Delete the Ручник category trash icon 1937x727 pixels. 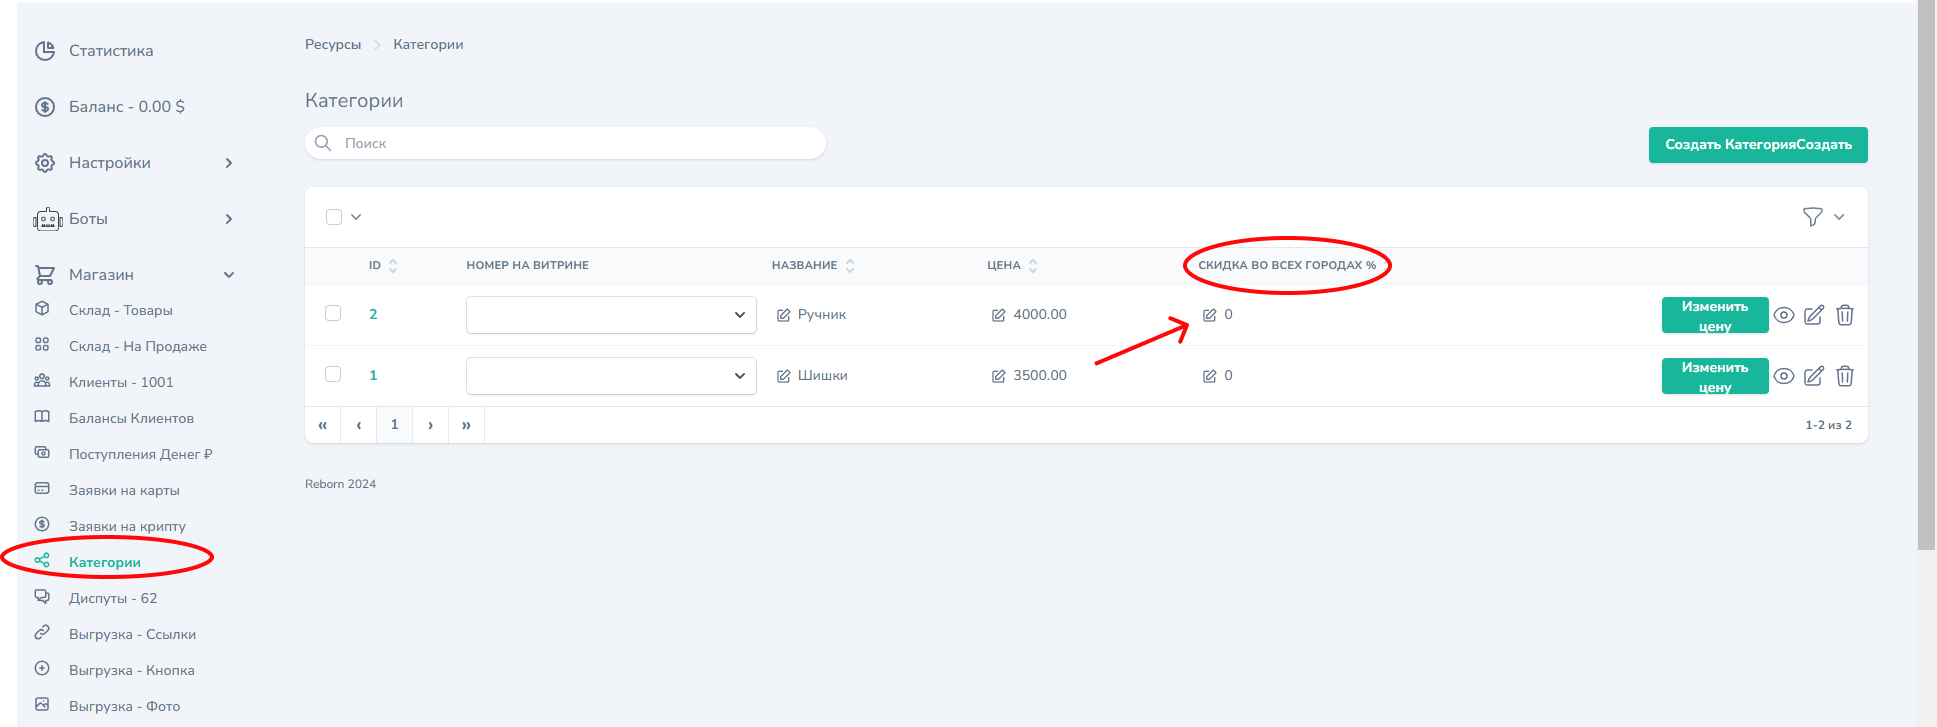[x=1845, y=315]
